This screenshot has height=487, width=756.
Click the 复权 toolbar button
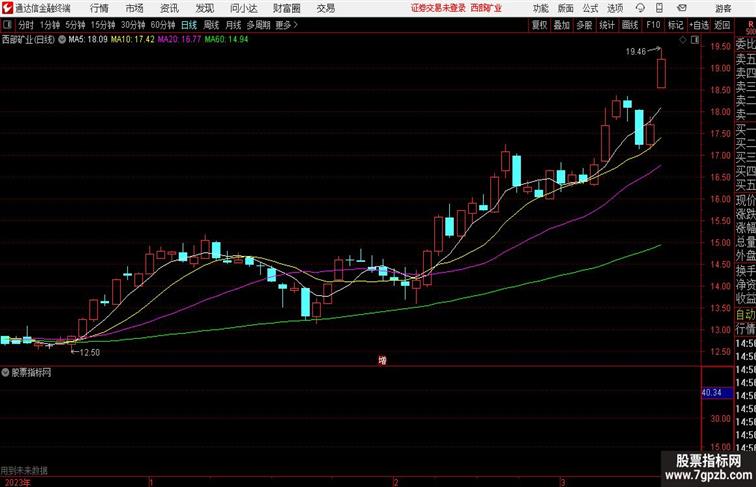539,25
